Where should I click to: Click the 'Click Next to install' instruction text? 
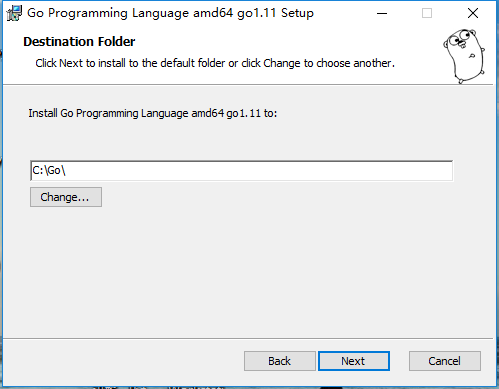215,63
